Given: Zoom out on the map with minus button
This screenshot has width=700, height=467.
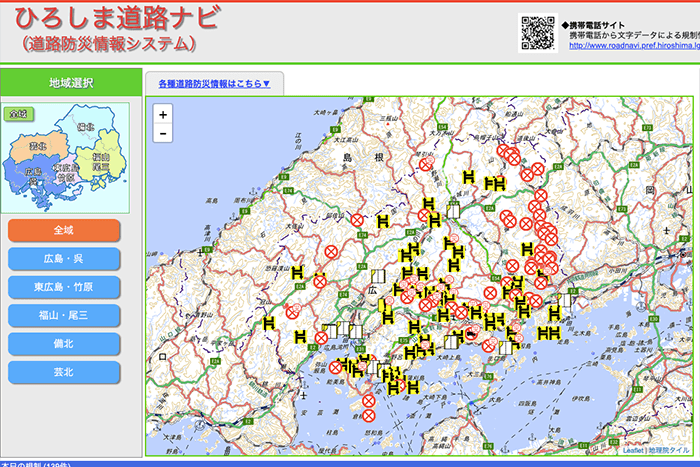Looking at the screenshot, I should (x=163, y=134).
